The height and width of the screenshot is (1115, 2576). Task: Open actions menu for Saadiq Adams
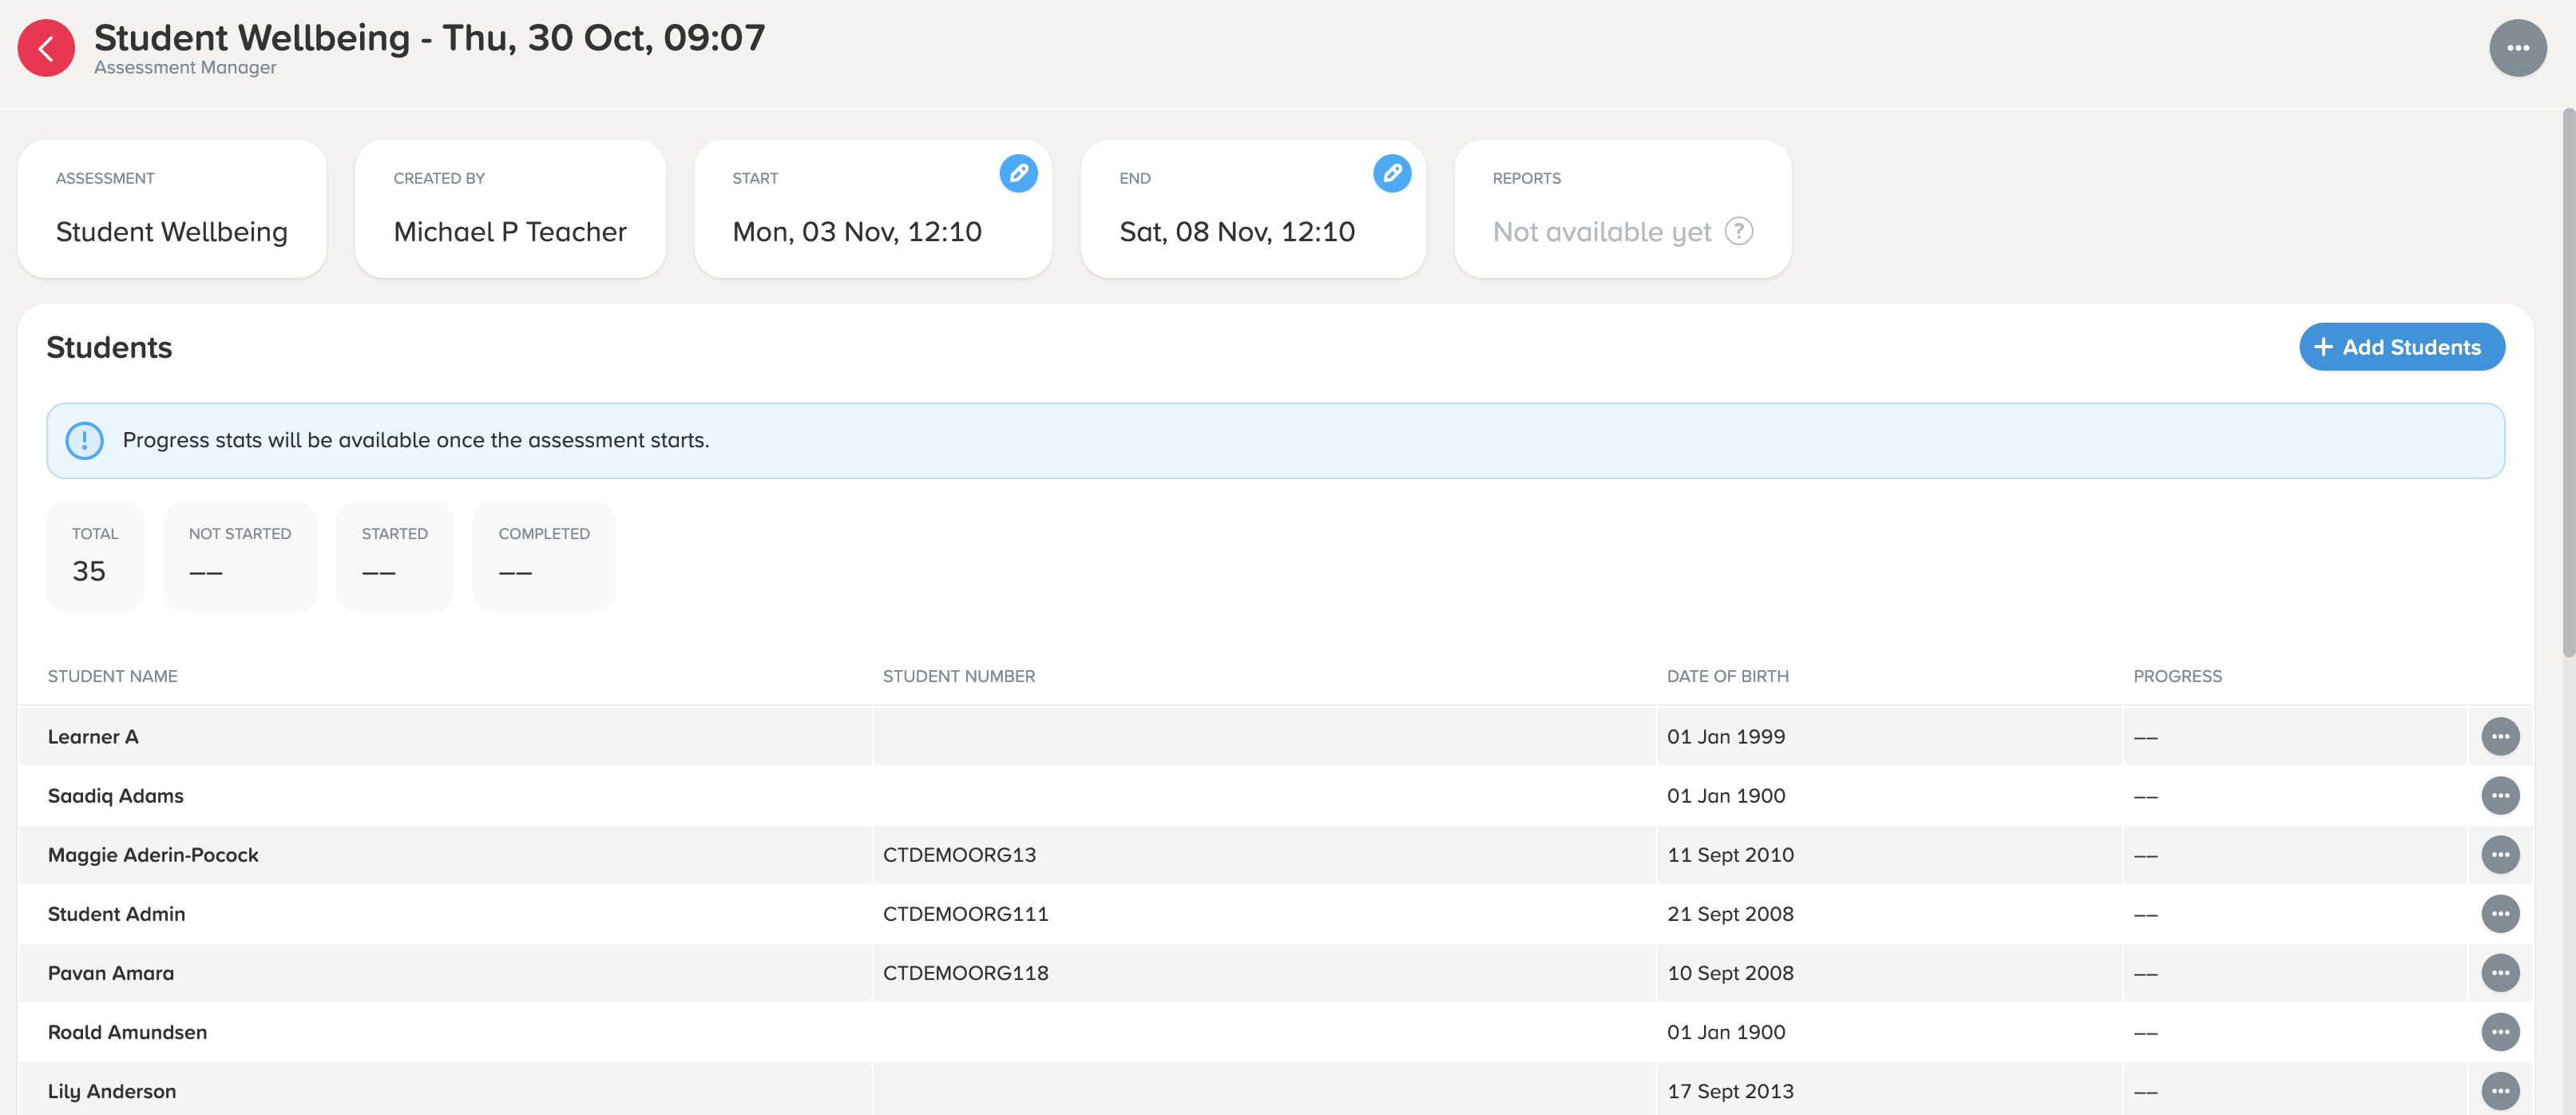(2500, 796)
